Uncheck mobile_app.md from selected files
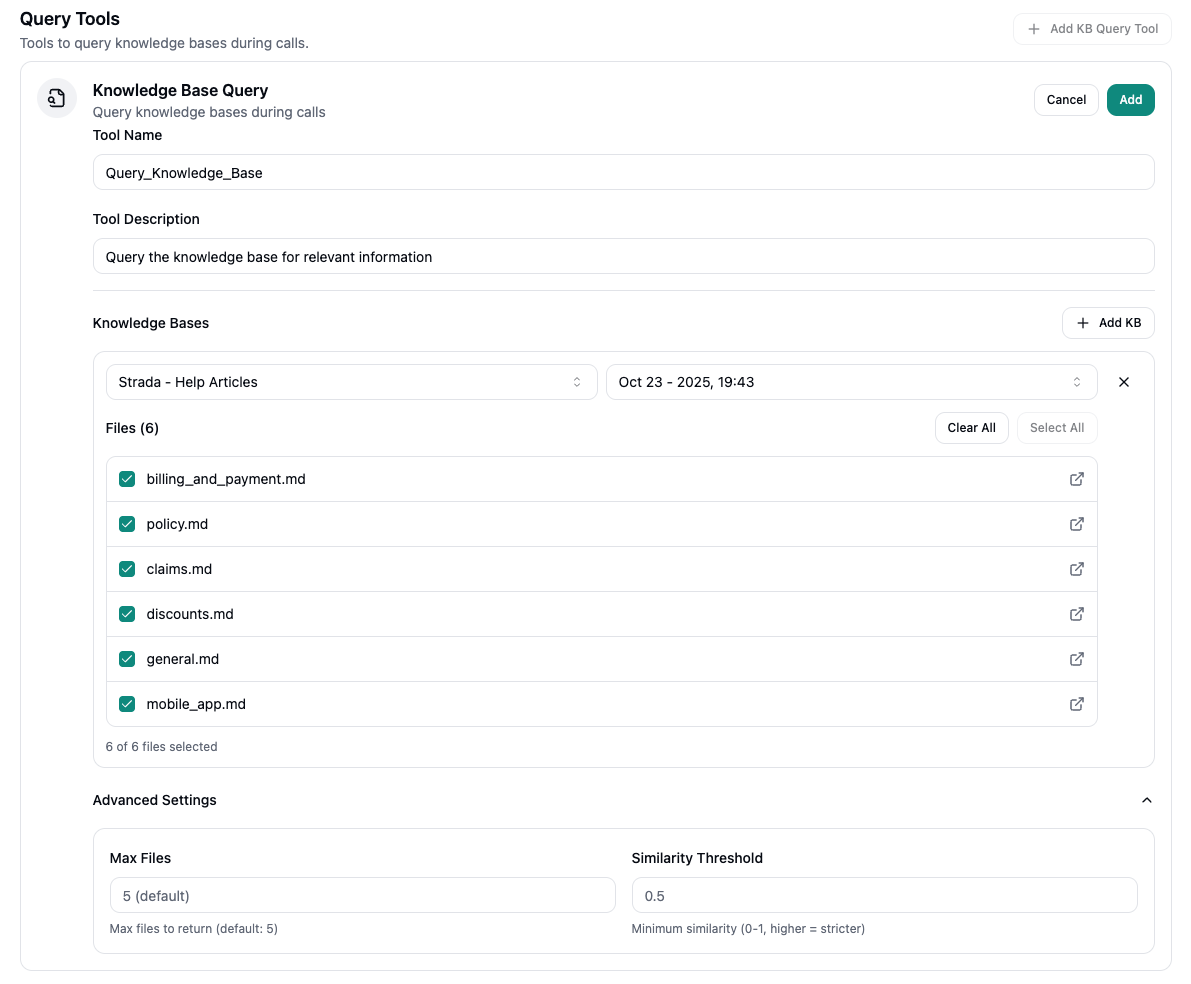 pyautogui.click(x=127, y=704)
